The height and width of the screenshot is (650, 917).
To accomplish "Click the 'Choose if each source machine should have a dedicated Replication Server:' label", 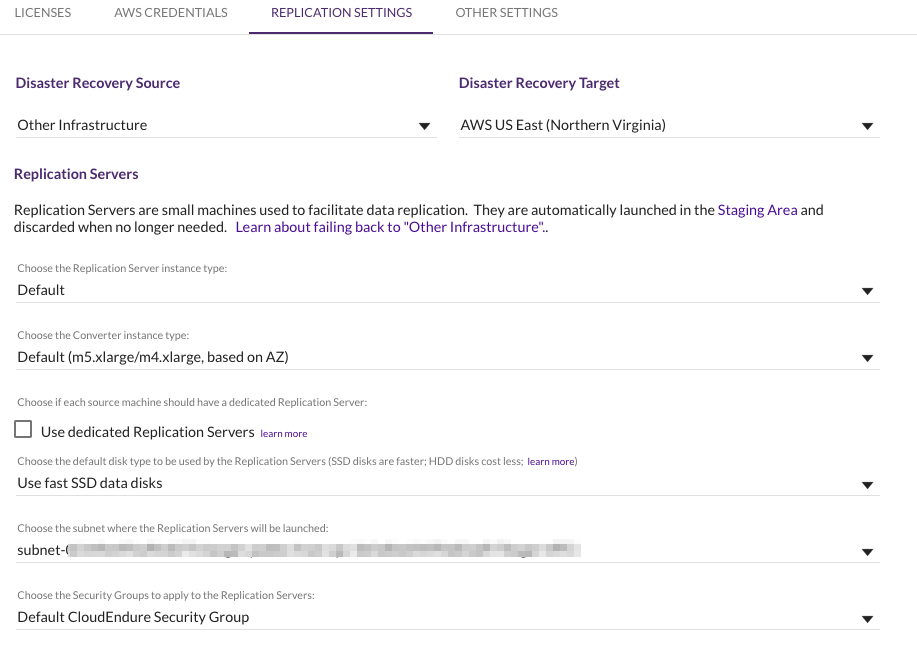I will point(192,403).
